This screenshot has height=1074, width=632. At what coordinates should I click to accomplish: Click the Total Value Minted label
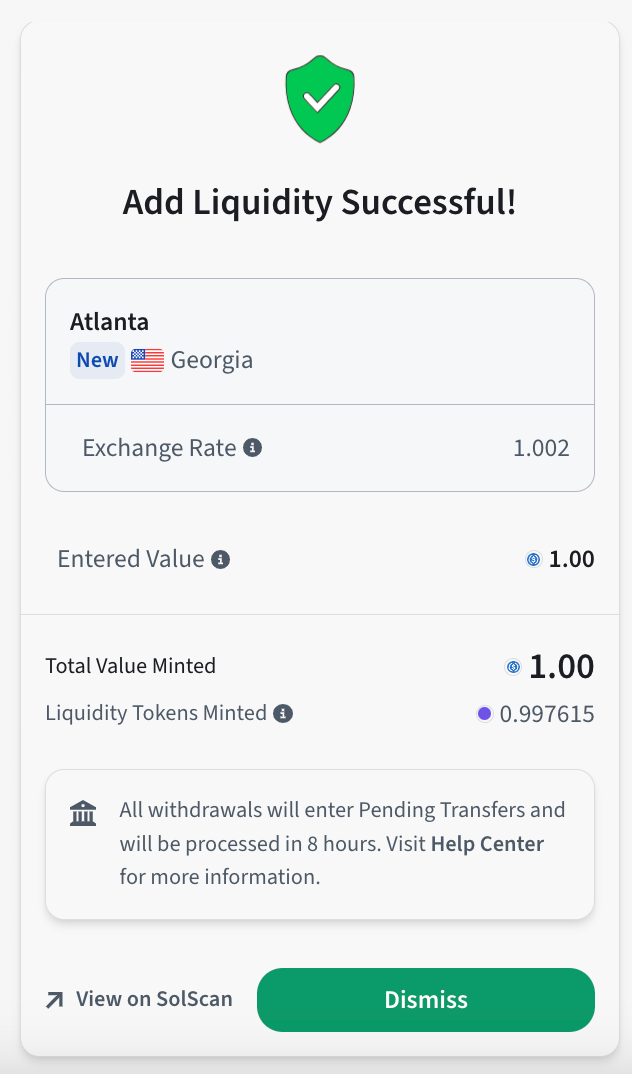point(130,666)
